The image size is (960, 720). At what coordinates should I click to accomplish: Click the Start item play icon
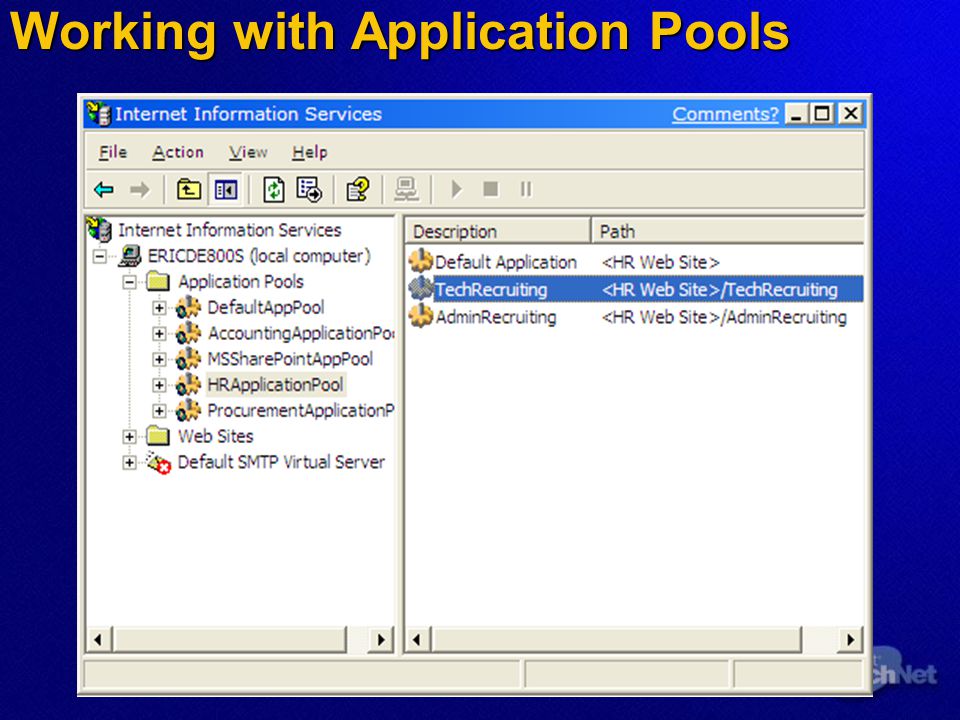[456, 189]
